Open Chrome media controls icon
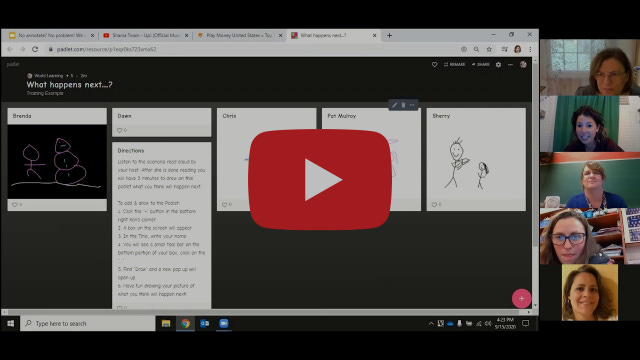640x360 pixels. pyautogui.click(x=505, y=49)
